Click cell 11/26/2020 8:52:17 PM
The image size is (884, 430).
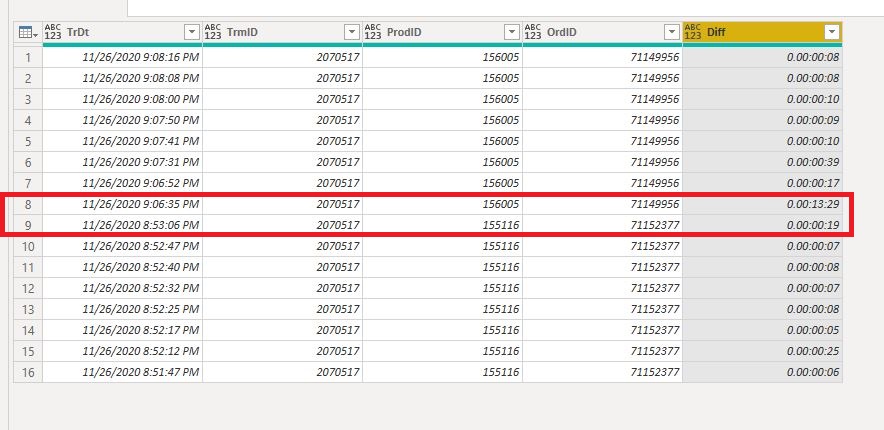[122, 330]
